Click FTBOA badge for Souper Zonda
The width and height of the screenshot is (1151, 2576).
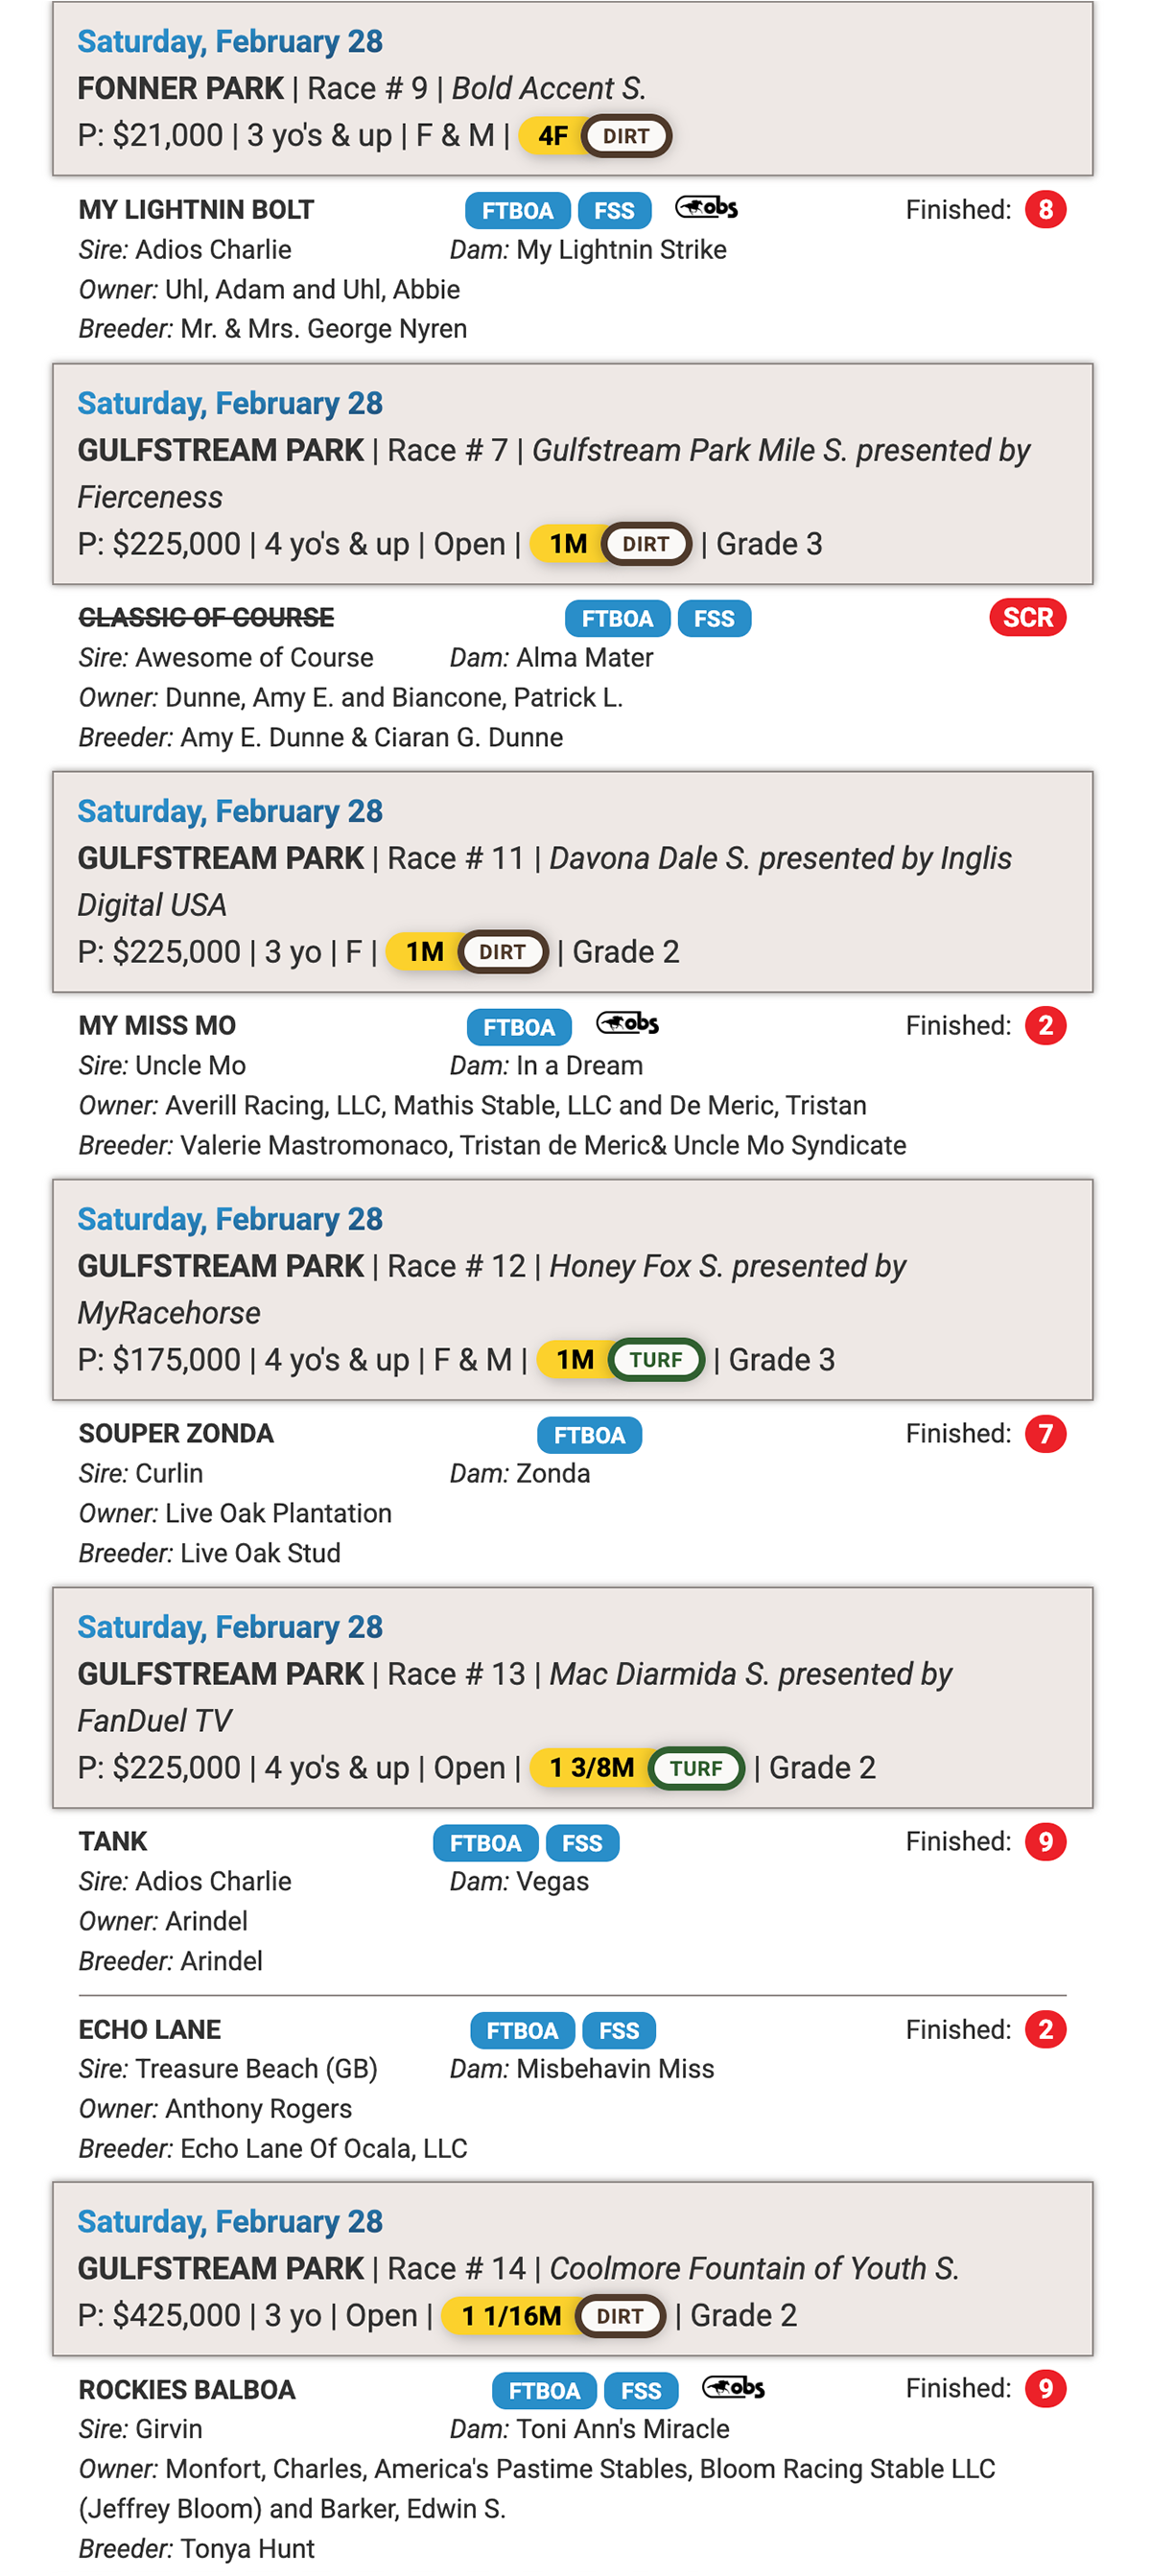[x=589, y=1435]
